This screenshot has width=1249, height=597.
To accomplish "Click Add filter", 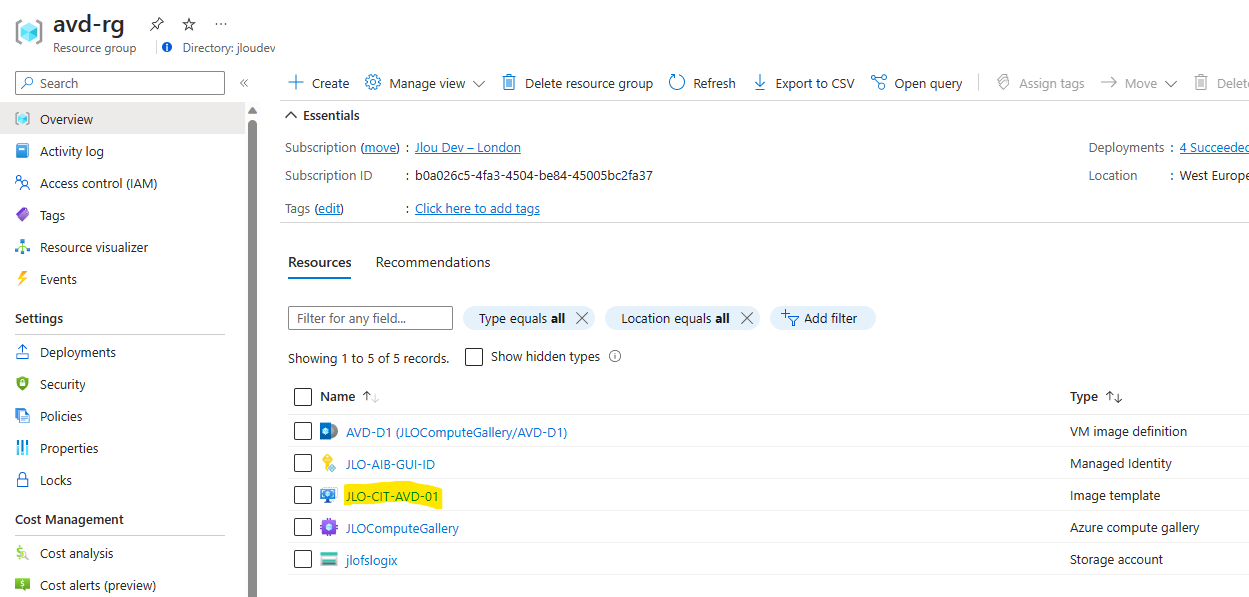I will coord(822,318).
